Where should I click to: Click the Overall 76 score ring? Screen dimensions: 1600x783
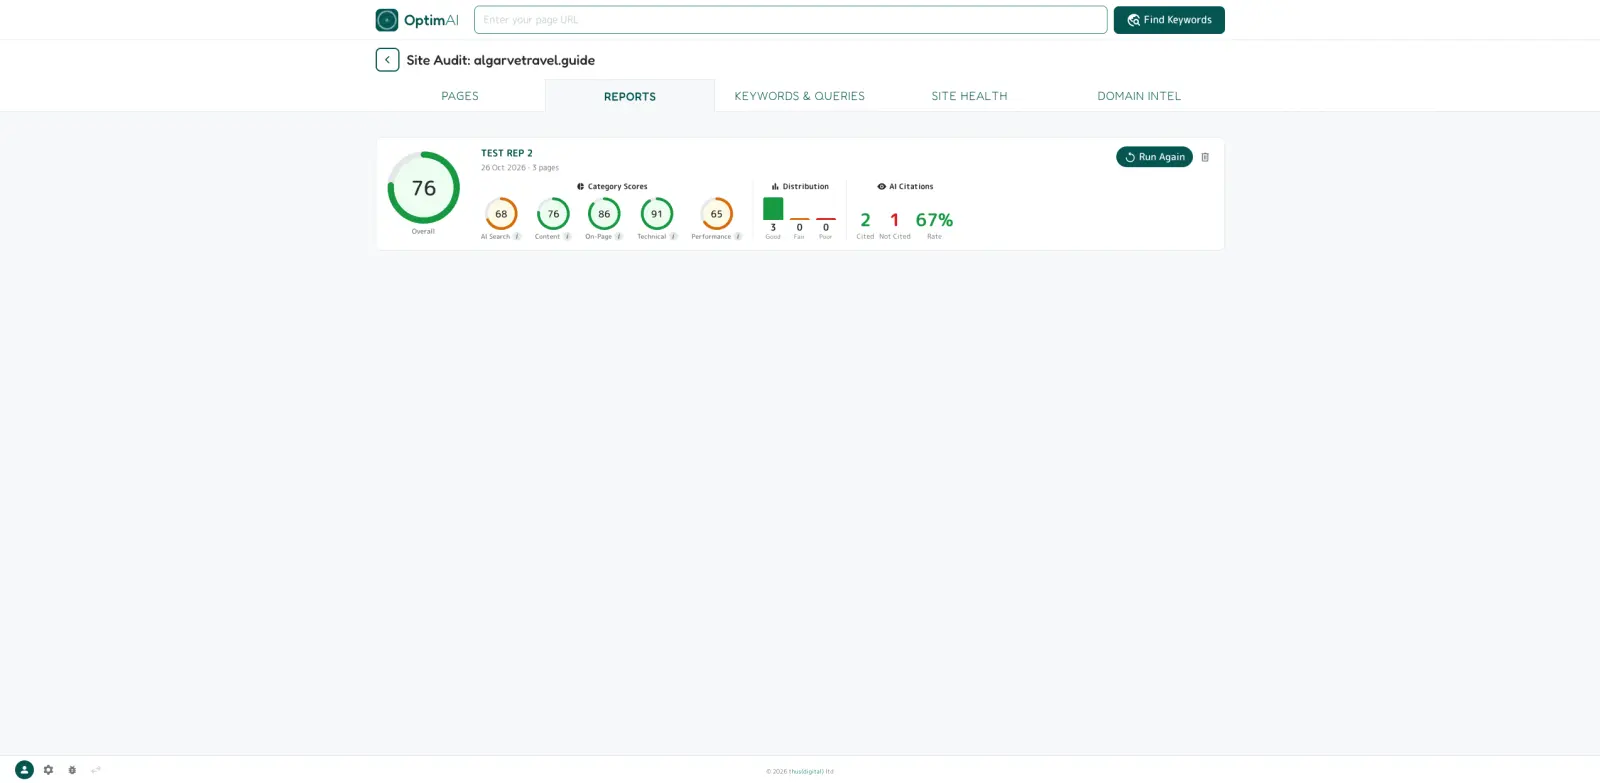[423, 187]
